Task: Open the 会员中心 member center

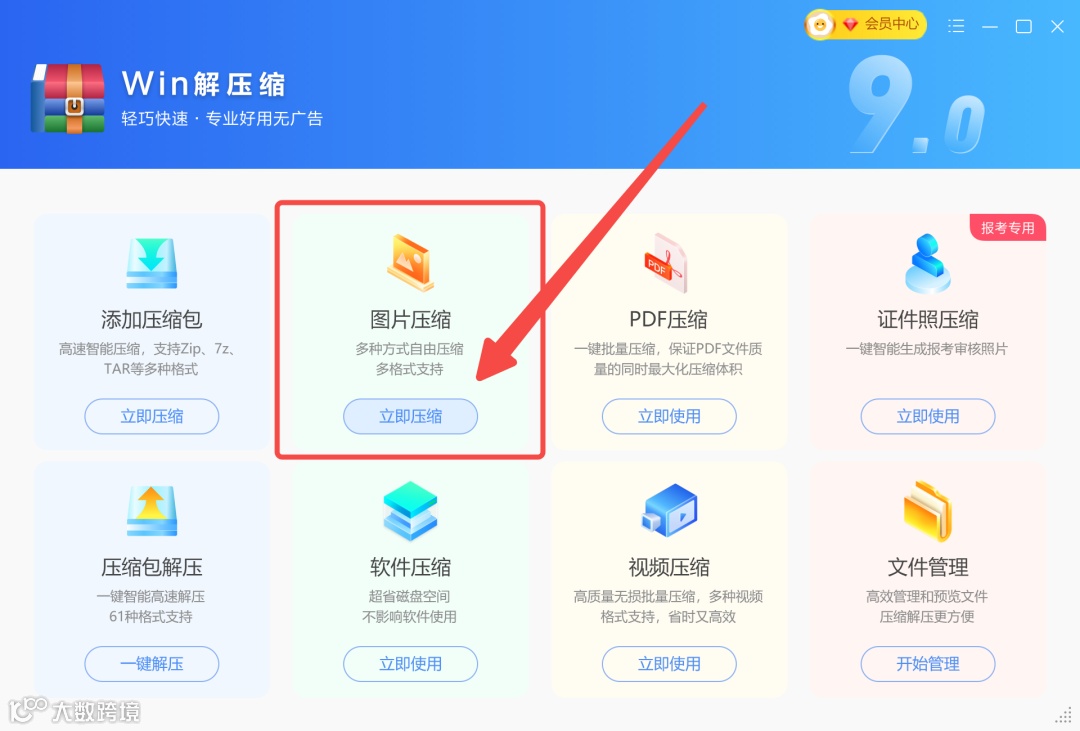Action: [x=866, y=25]
